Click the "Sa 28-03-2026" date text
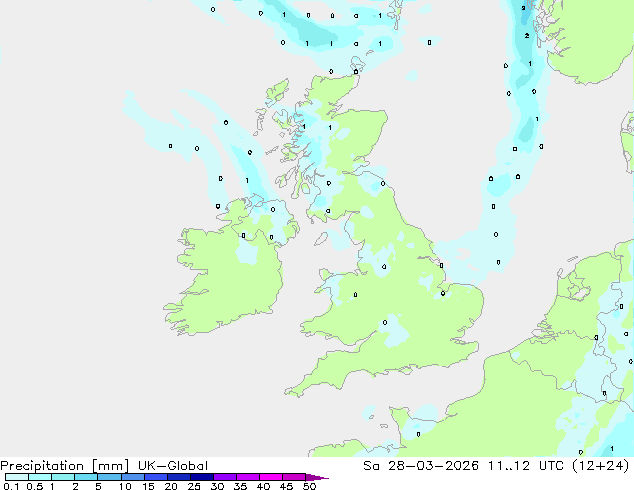This screenshot has width=634, height=490. click(x=421, y=466)
